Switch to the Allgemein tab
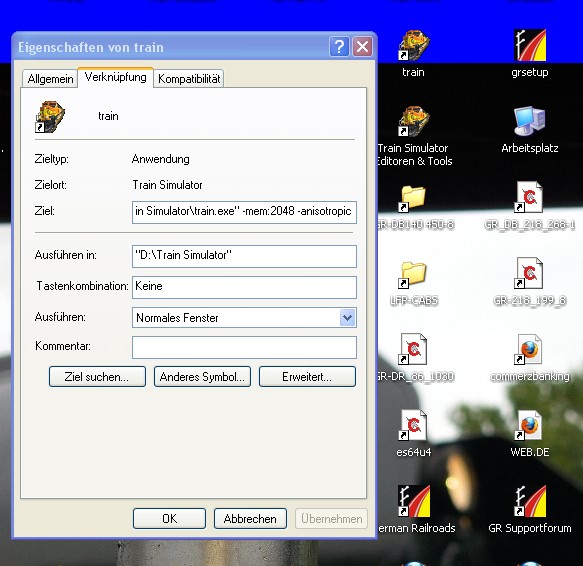 [50, 79]
